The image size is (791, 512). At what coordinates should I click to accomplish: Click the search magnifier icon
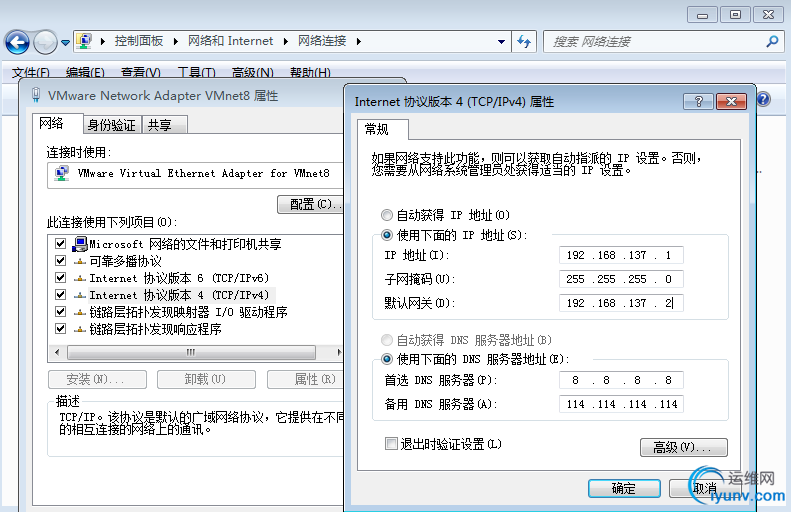click(772, 42)
